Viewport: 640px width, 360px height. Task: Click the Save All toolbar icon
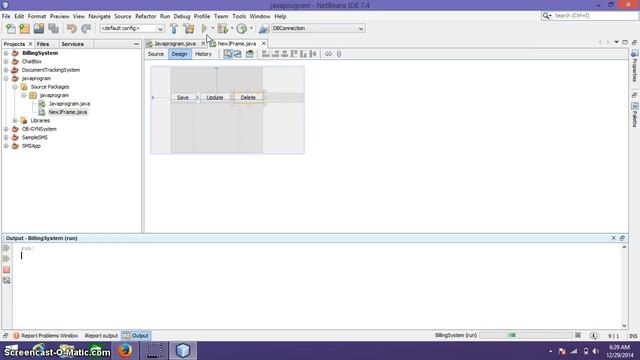(x=53, y=28)
